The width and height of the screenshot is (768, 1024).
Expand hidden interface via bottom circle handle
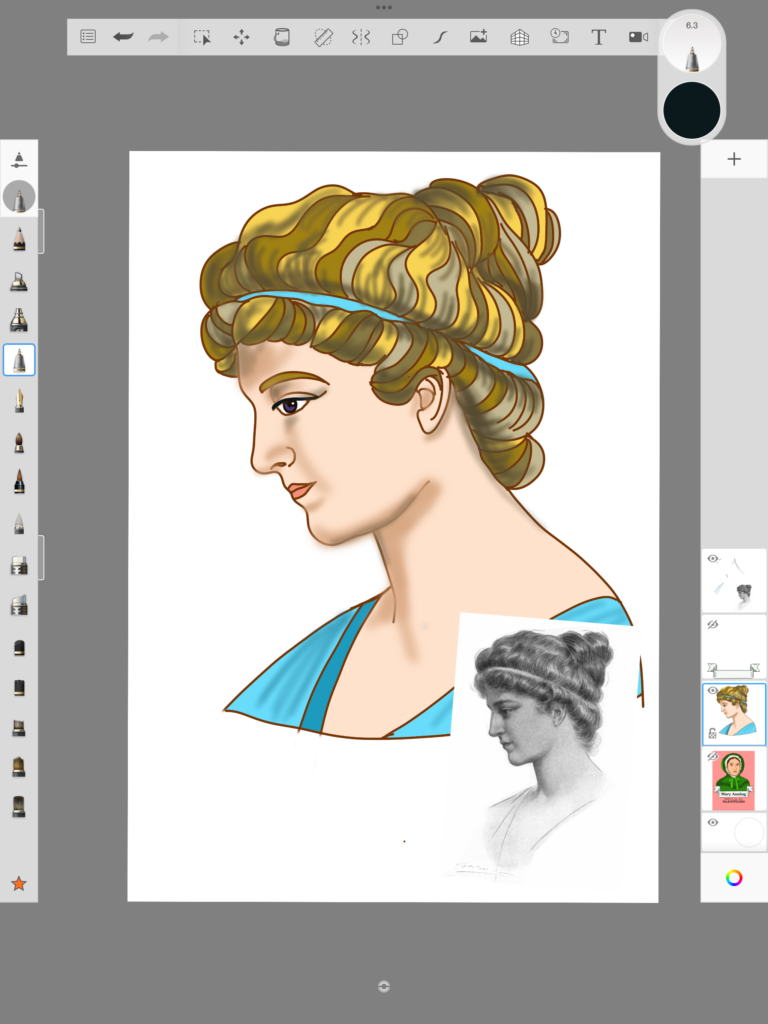(x=384, y=986)
